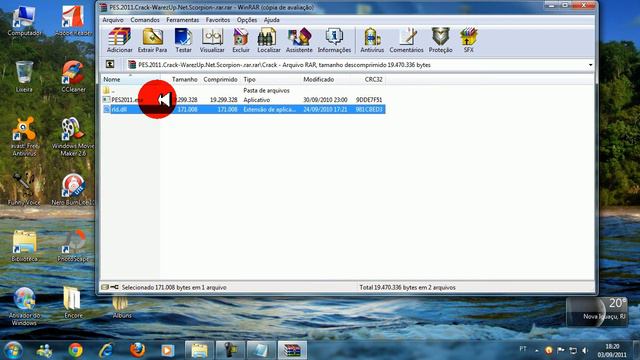Viewport: 640px width, 360px height.
Task: Open the Windows Start menu
Action: (x=13, y=350)
